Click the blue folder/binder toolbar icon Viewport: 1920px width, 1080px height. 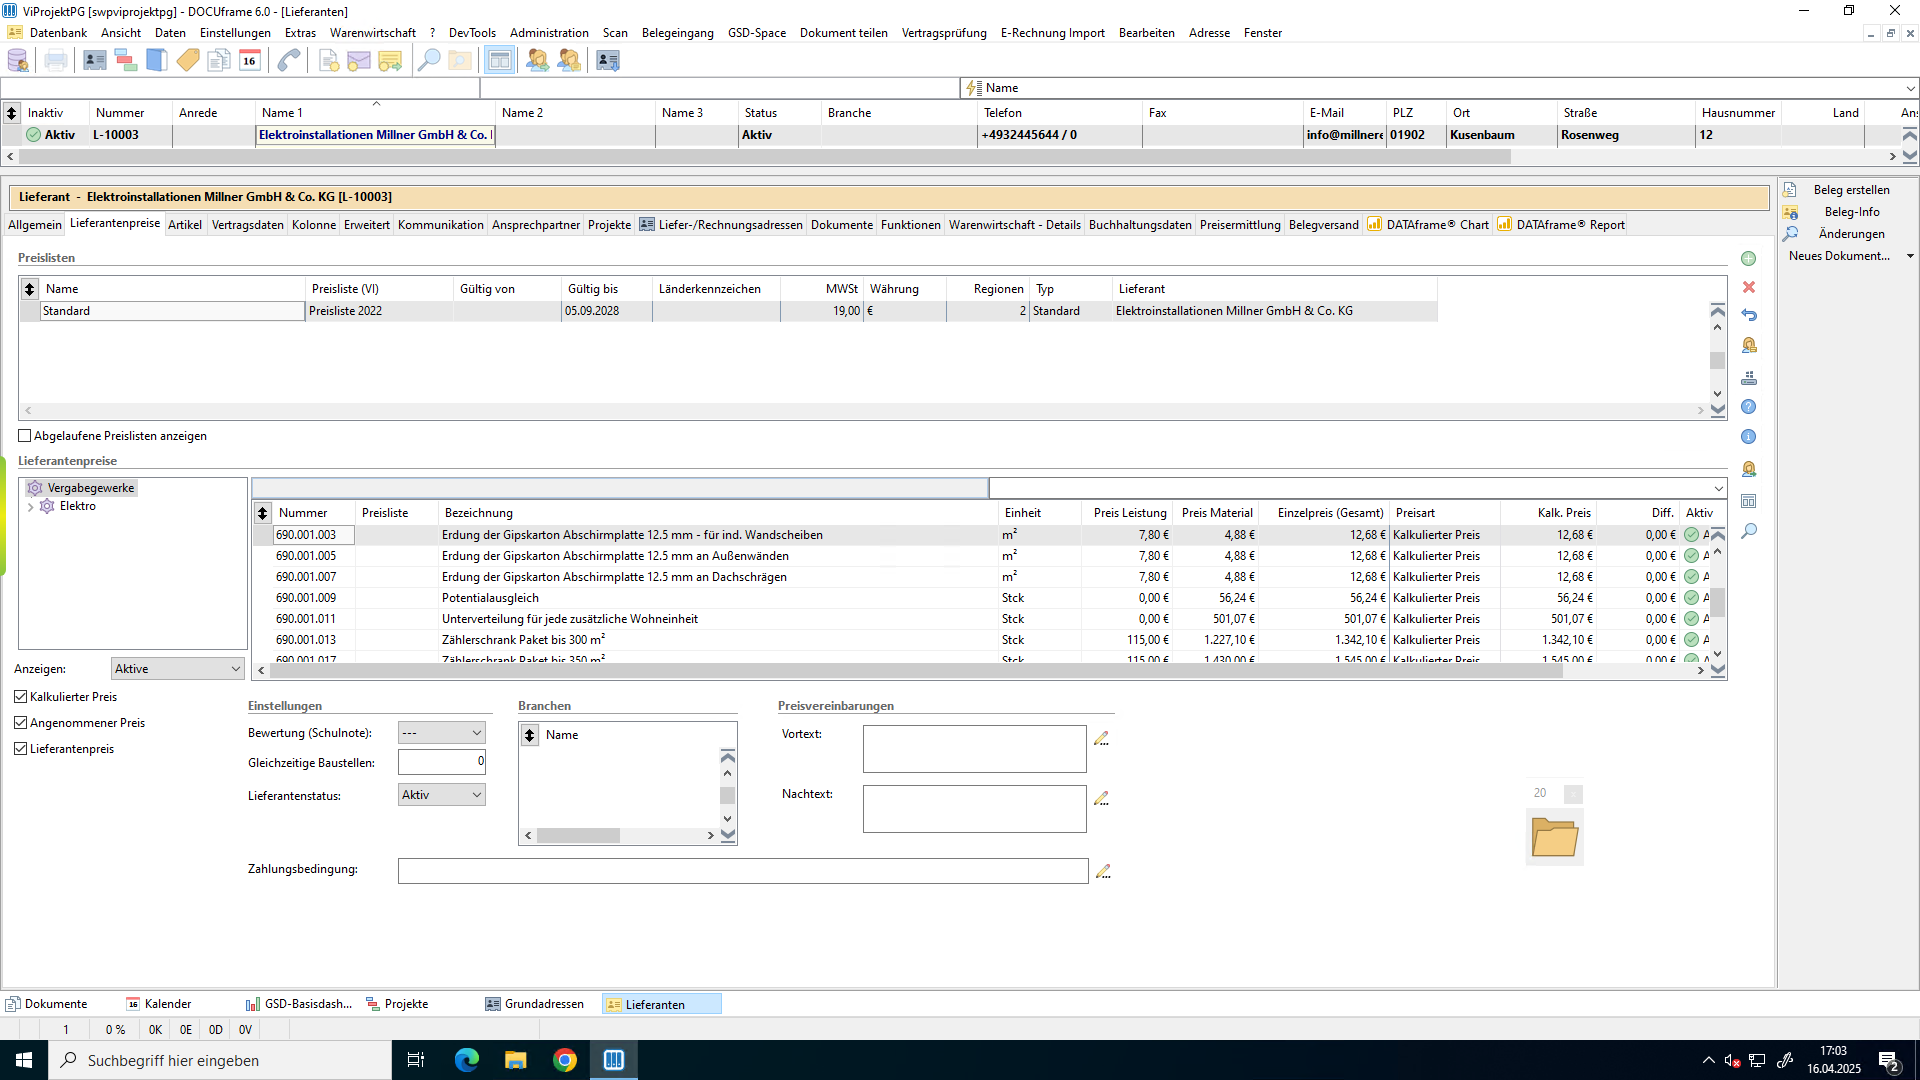pos(157,61)
